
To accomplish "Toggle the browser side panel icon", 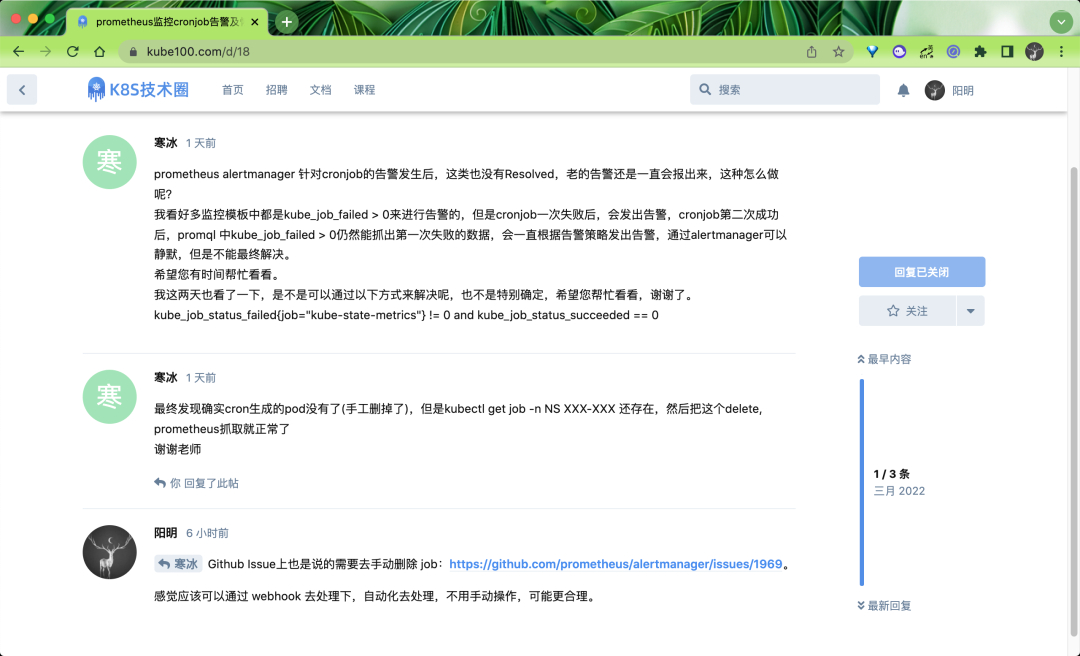I will pyautogui.click(x=1007, y=52).
